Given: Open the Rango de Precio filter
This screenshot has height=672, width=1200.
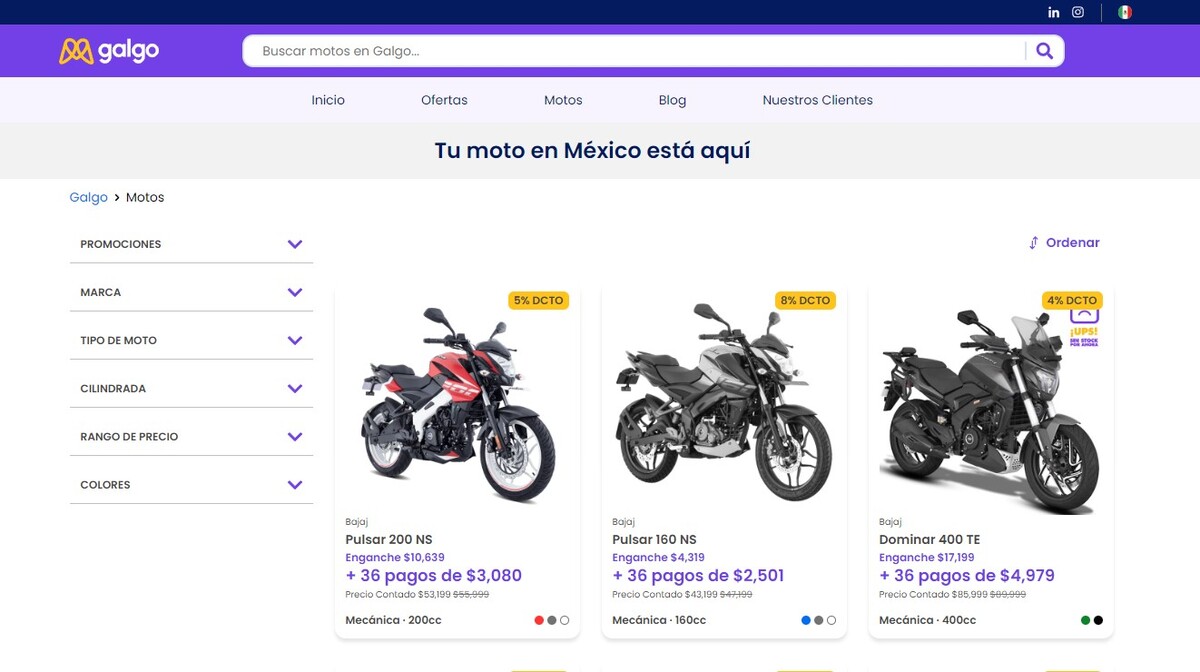Looking at the screenshot, I should 294,436.
